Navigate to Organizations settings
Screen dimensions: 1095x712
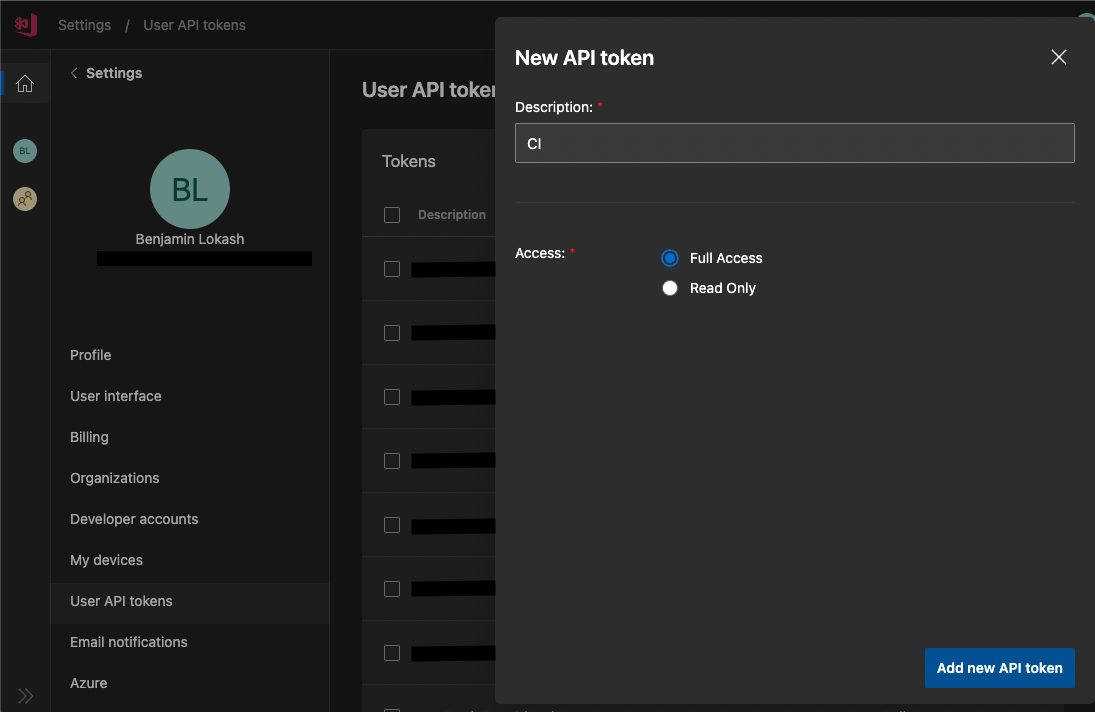[115, 478]
